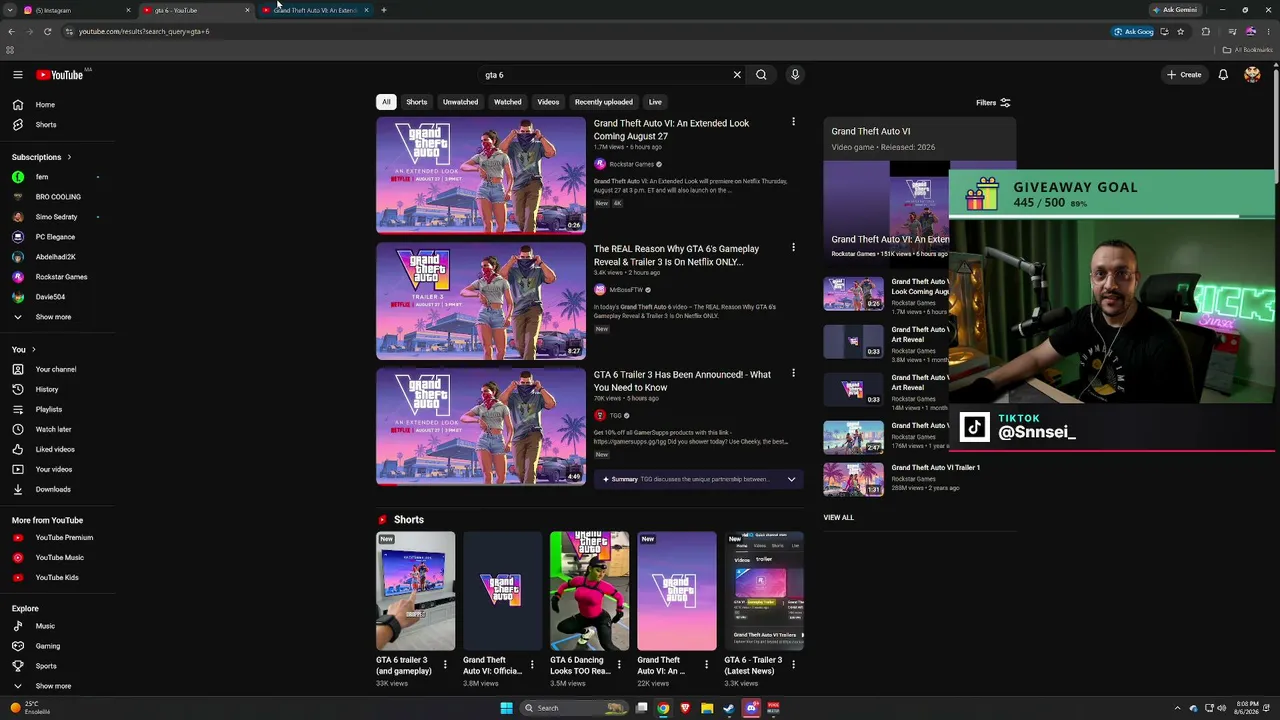Open options for Extended Look video

pos(793,122)
